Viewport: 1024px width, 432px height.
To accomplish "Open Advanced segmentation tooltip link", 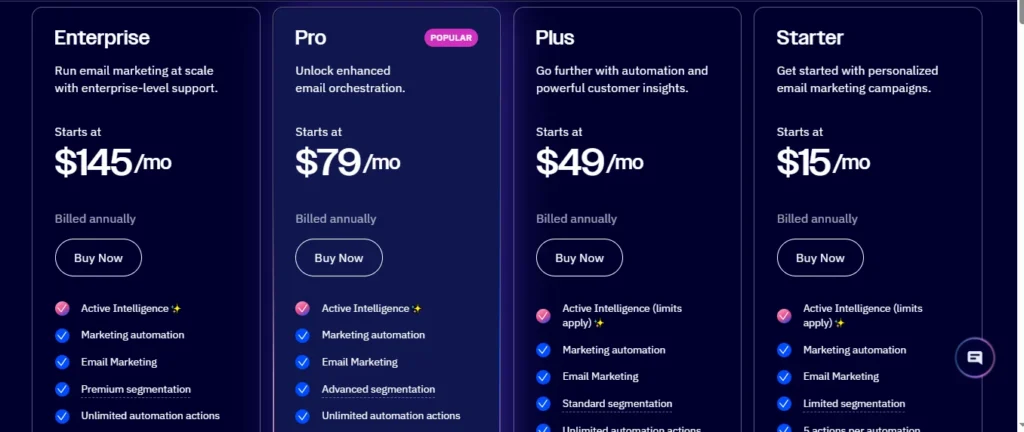I will (378, 389).
